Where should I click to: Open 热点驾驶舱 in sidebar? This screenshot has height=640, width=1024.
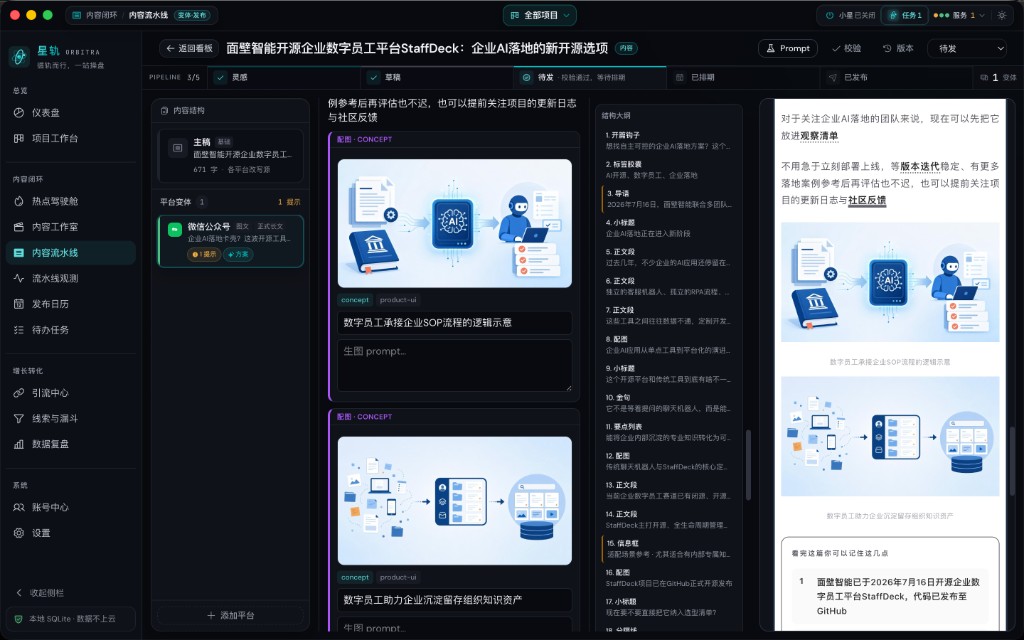[71, 201]
